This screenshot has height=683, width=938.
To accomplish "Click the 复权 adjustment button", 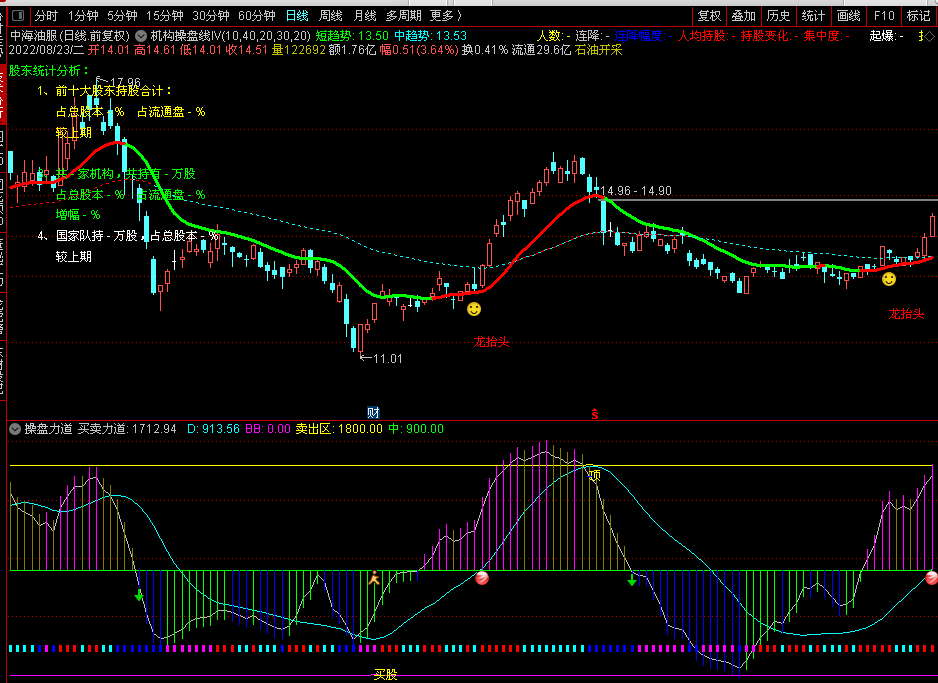I will [x=709, y=16].
